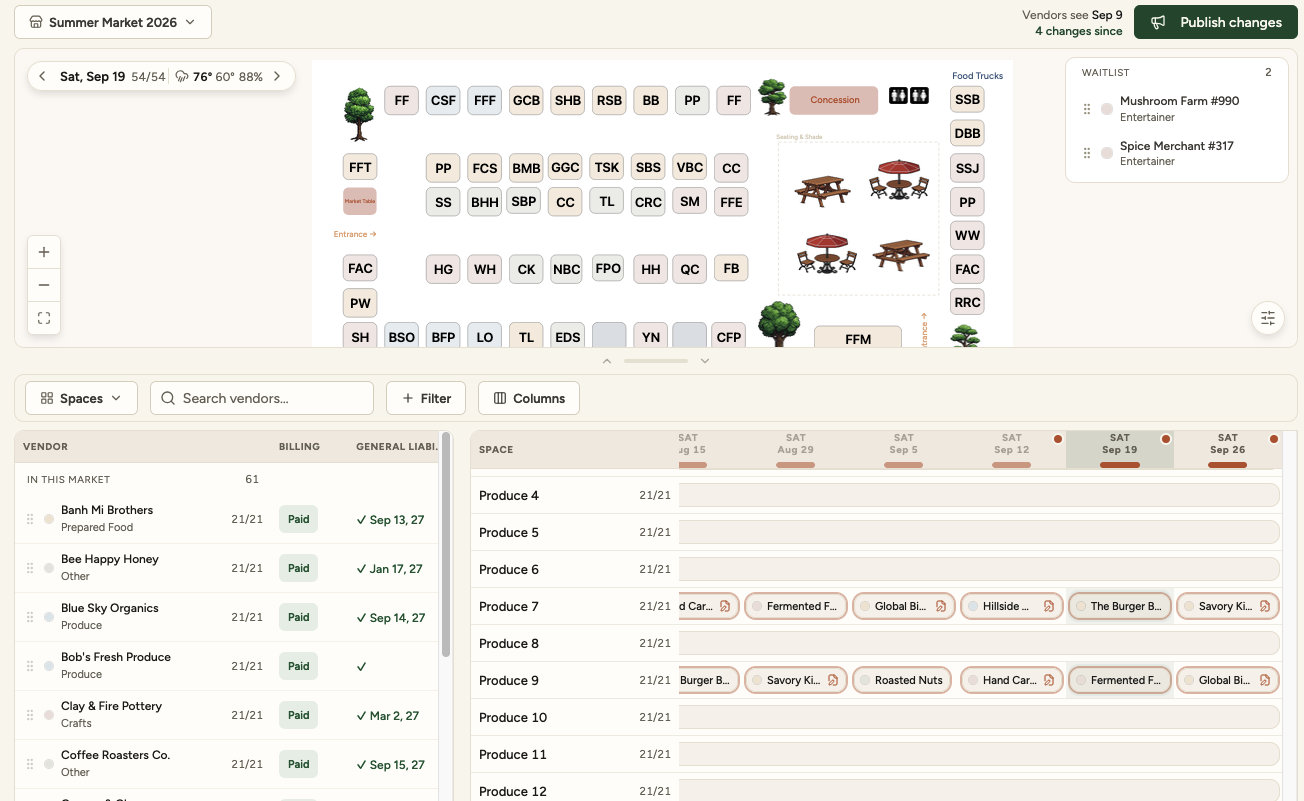Click drag handle for Bee Happy Honey

click(x=30, y=568)
